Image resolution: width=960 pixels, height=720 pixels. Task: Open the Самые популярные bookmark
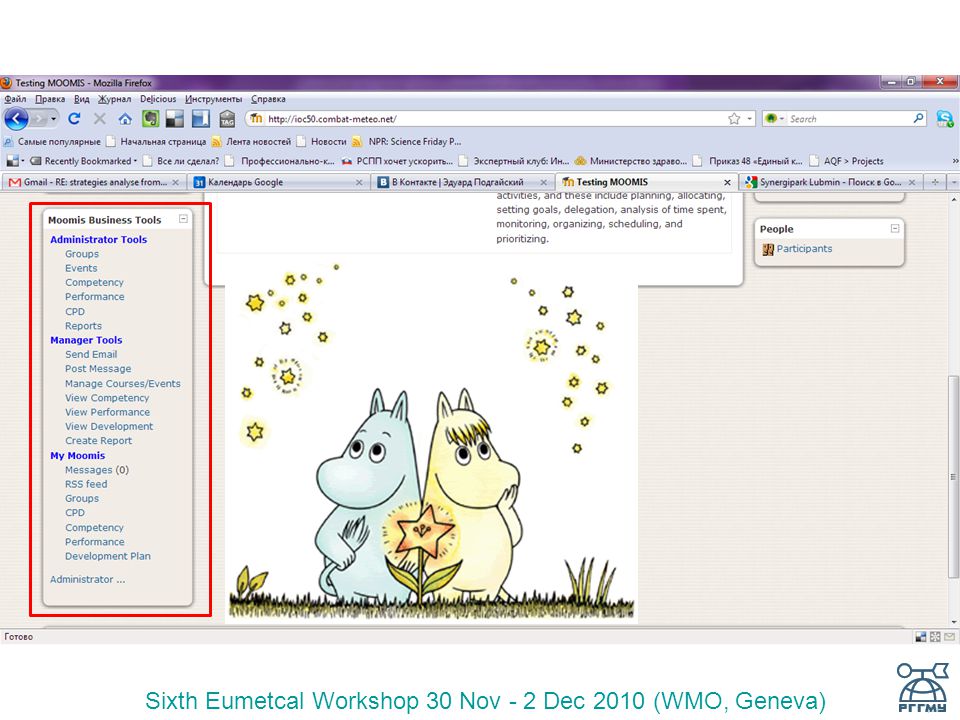tap(53, 141)
